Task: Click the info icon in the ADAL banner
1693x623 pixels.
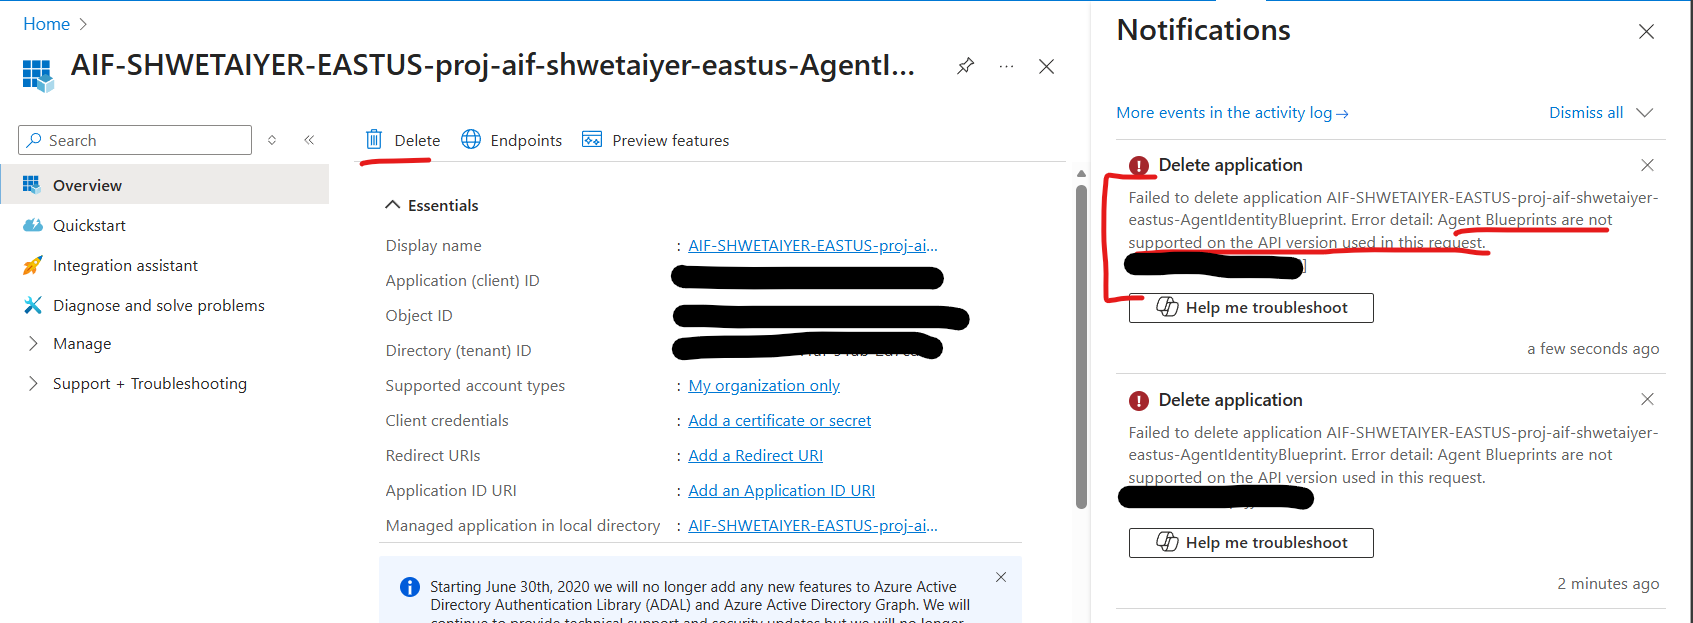Action: click(410, 587)
